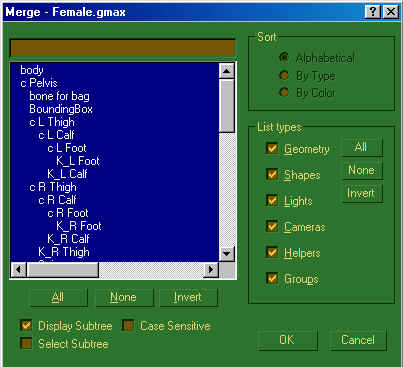403x367 pixels.
Task: Enable the Select Subtree option
Action: [x=26, y=343]
